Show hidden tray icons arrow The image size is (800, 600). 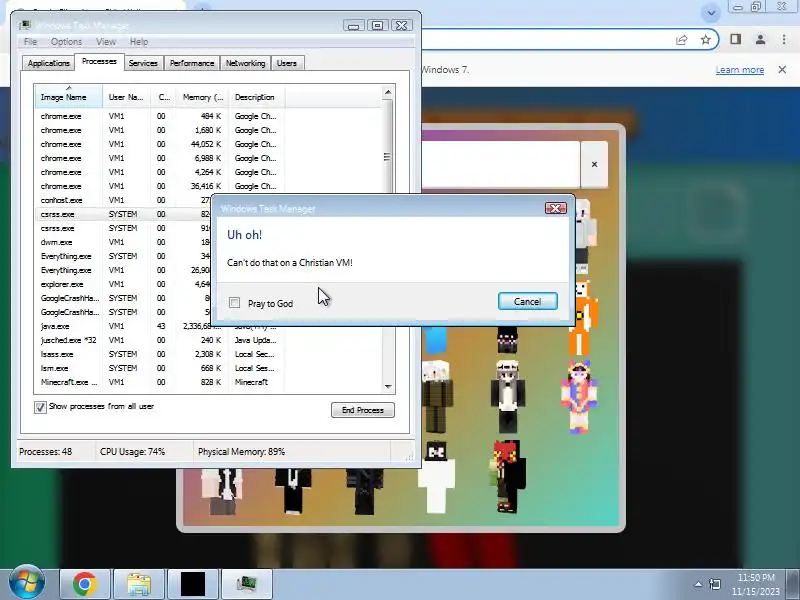pyautogui.click(x=698, y=584)
